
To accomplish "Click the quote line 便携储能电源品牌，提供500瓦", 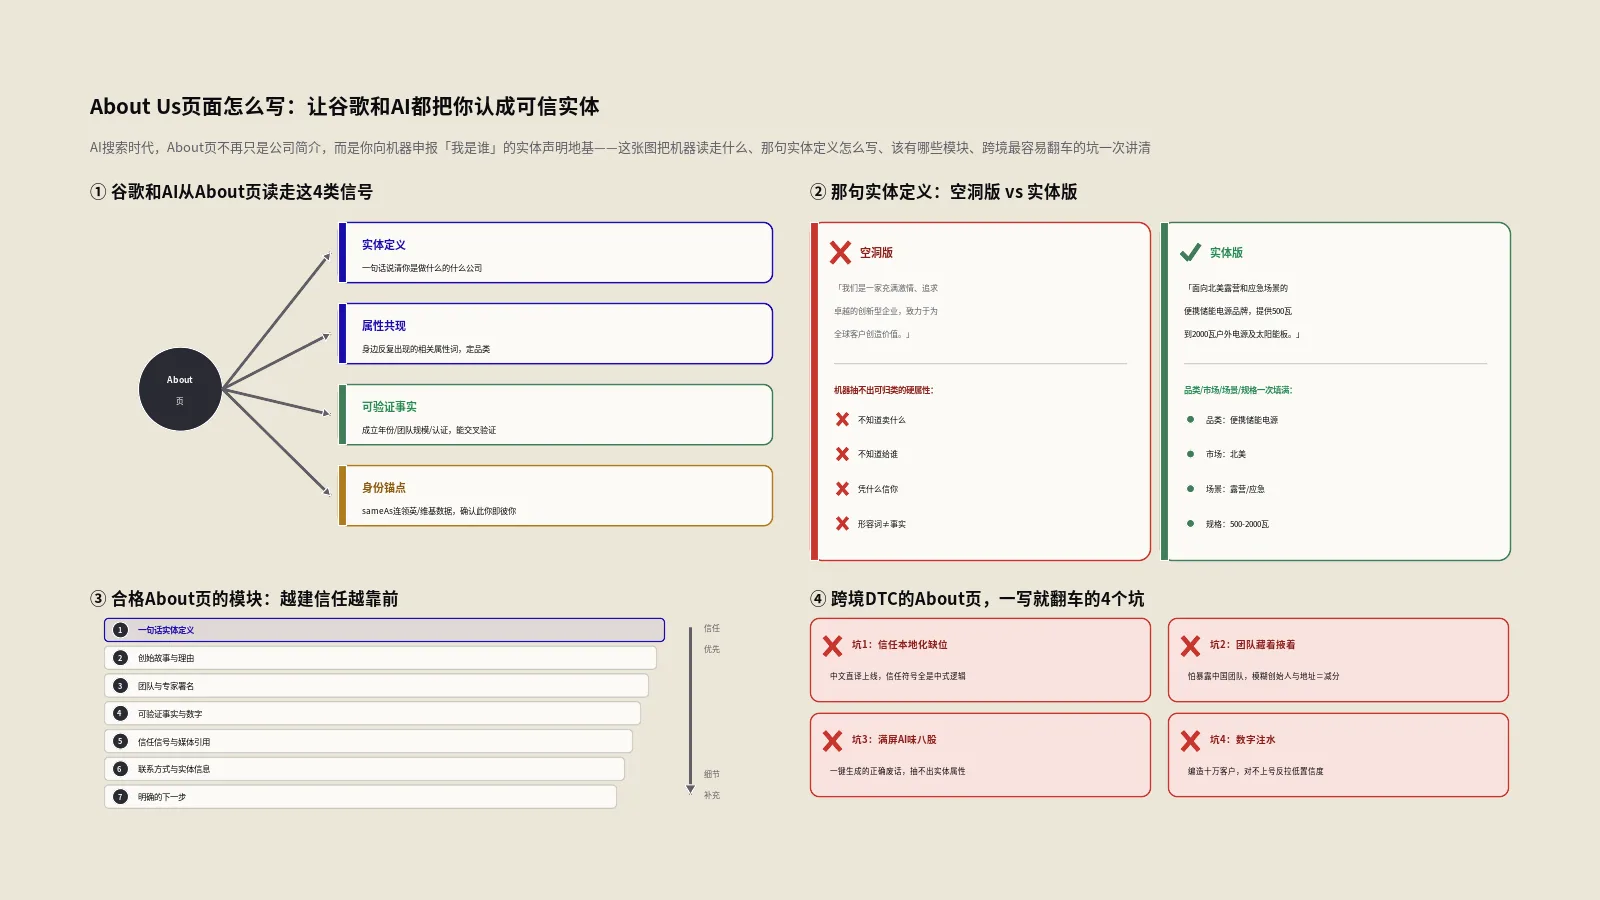I will [1238, 311].
